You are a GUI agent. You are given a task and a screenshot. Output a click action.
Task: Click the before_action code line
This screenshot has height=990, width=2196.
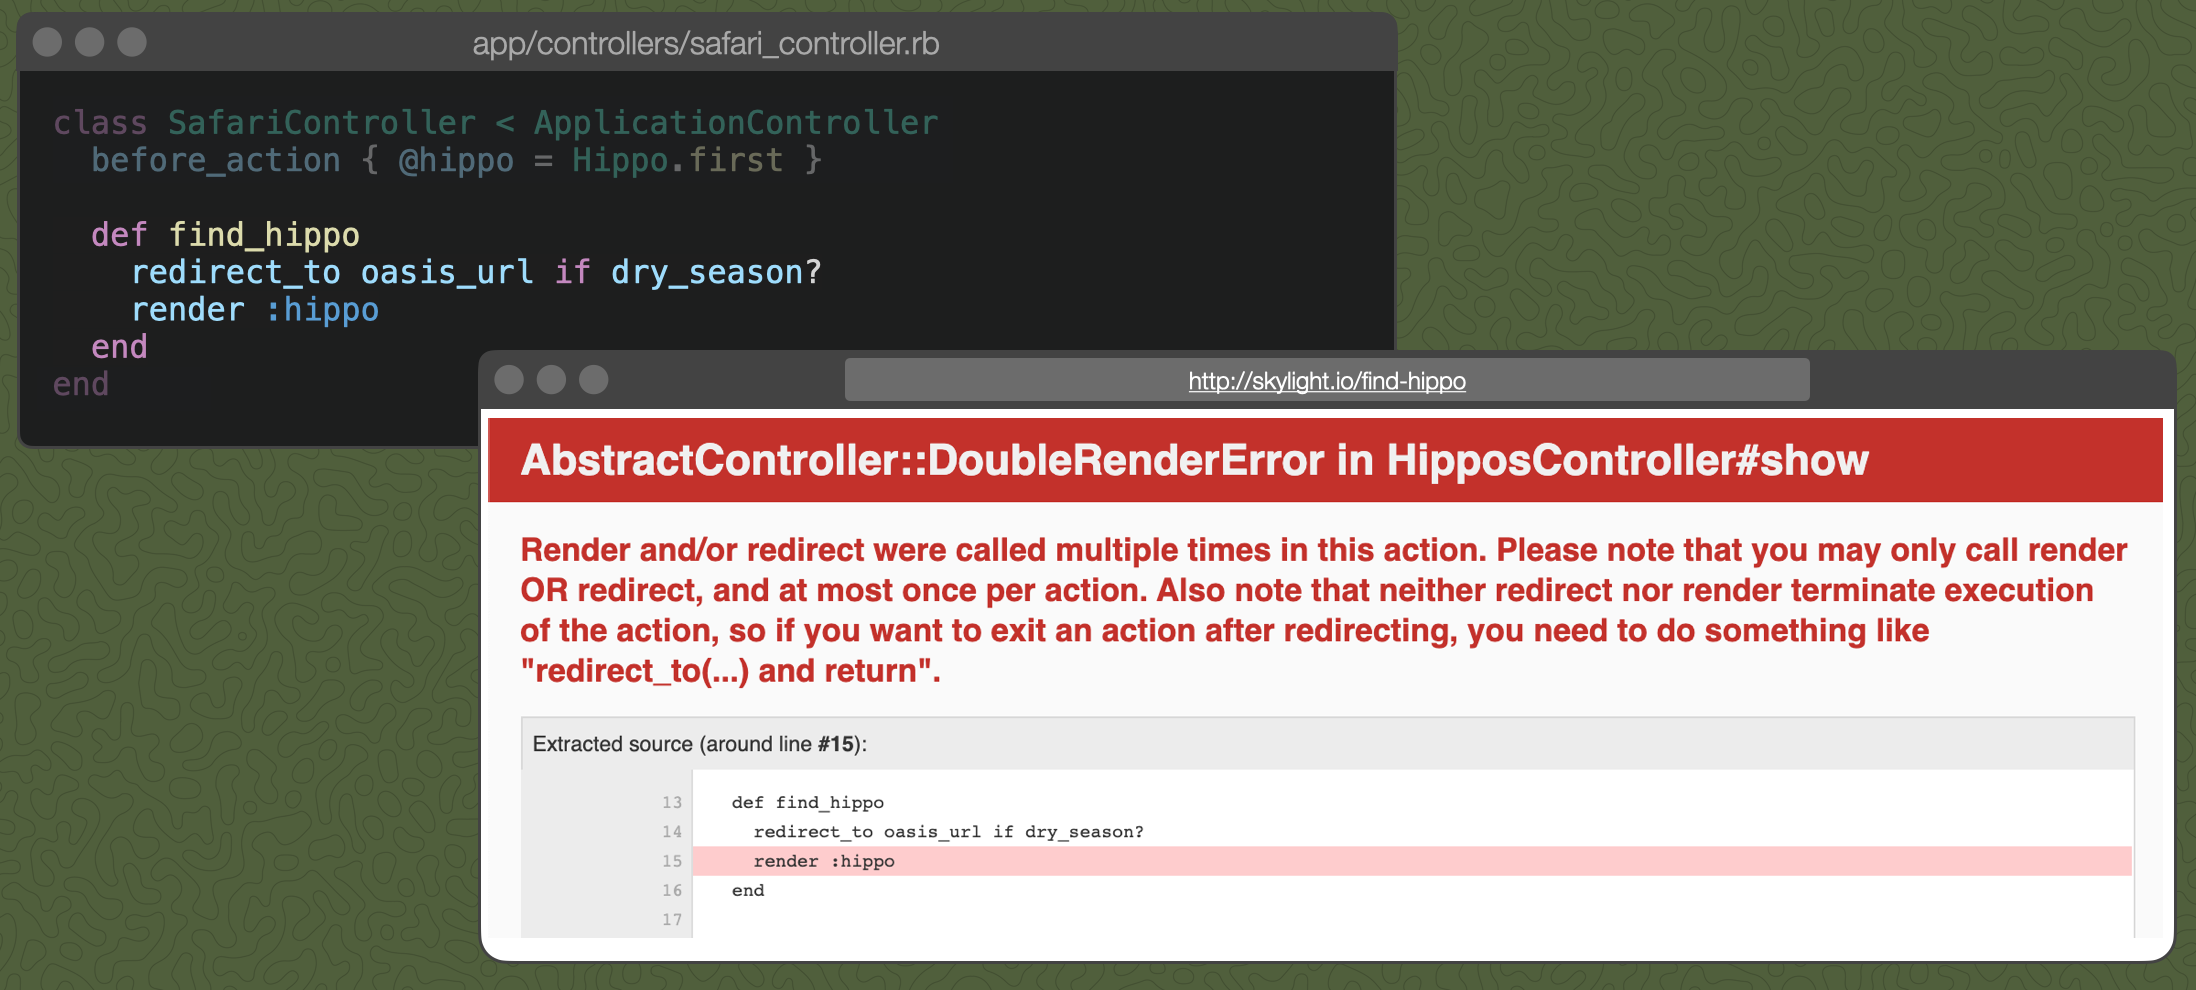tap(456, 159)
